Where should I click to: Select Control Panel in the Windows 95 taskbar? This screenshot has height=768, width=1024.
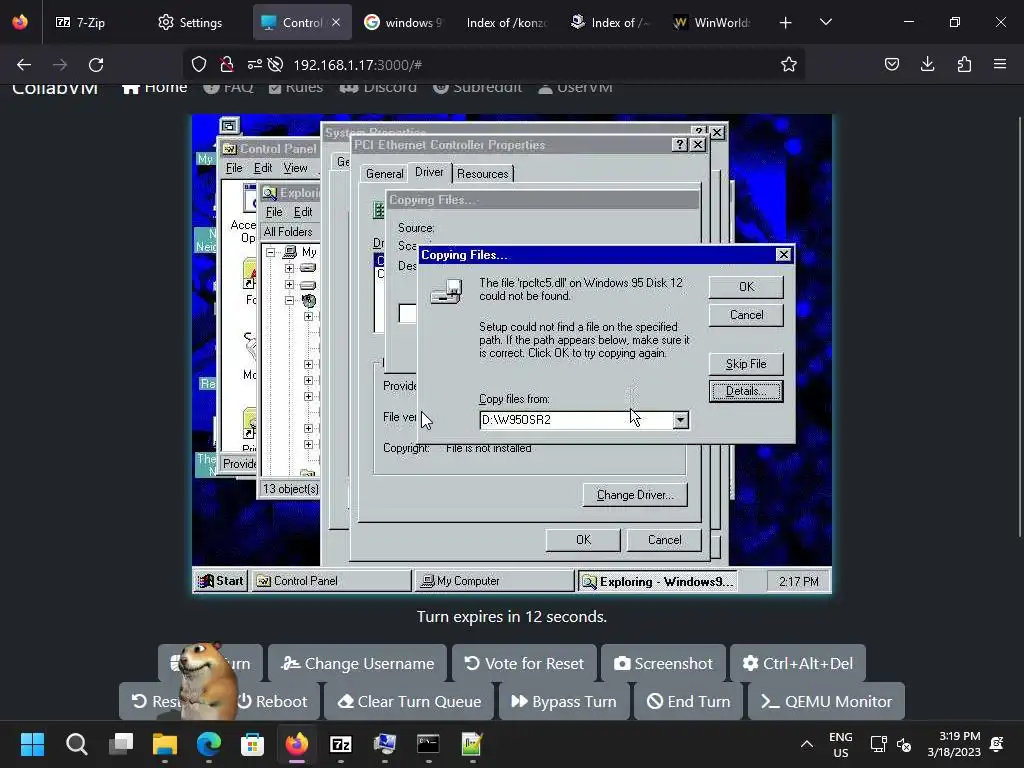tap(331, 581)
